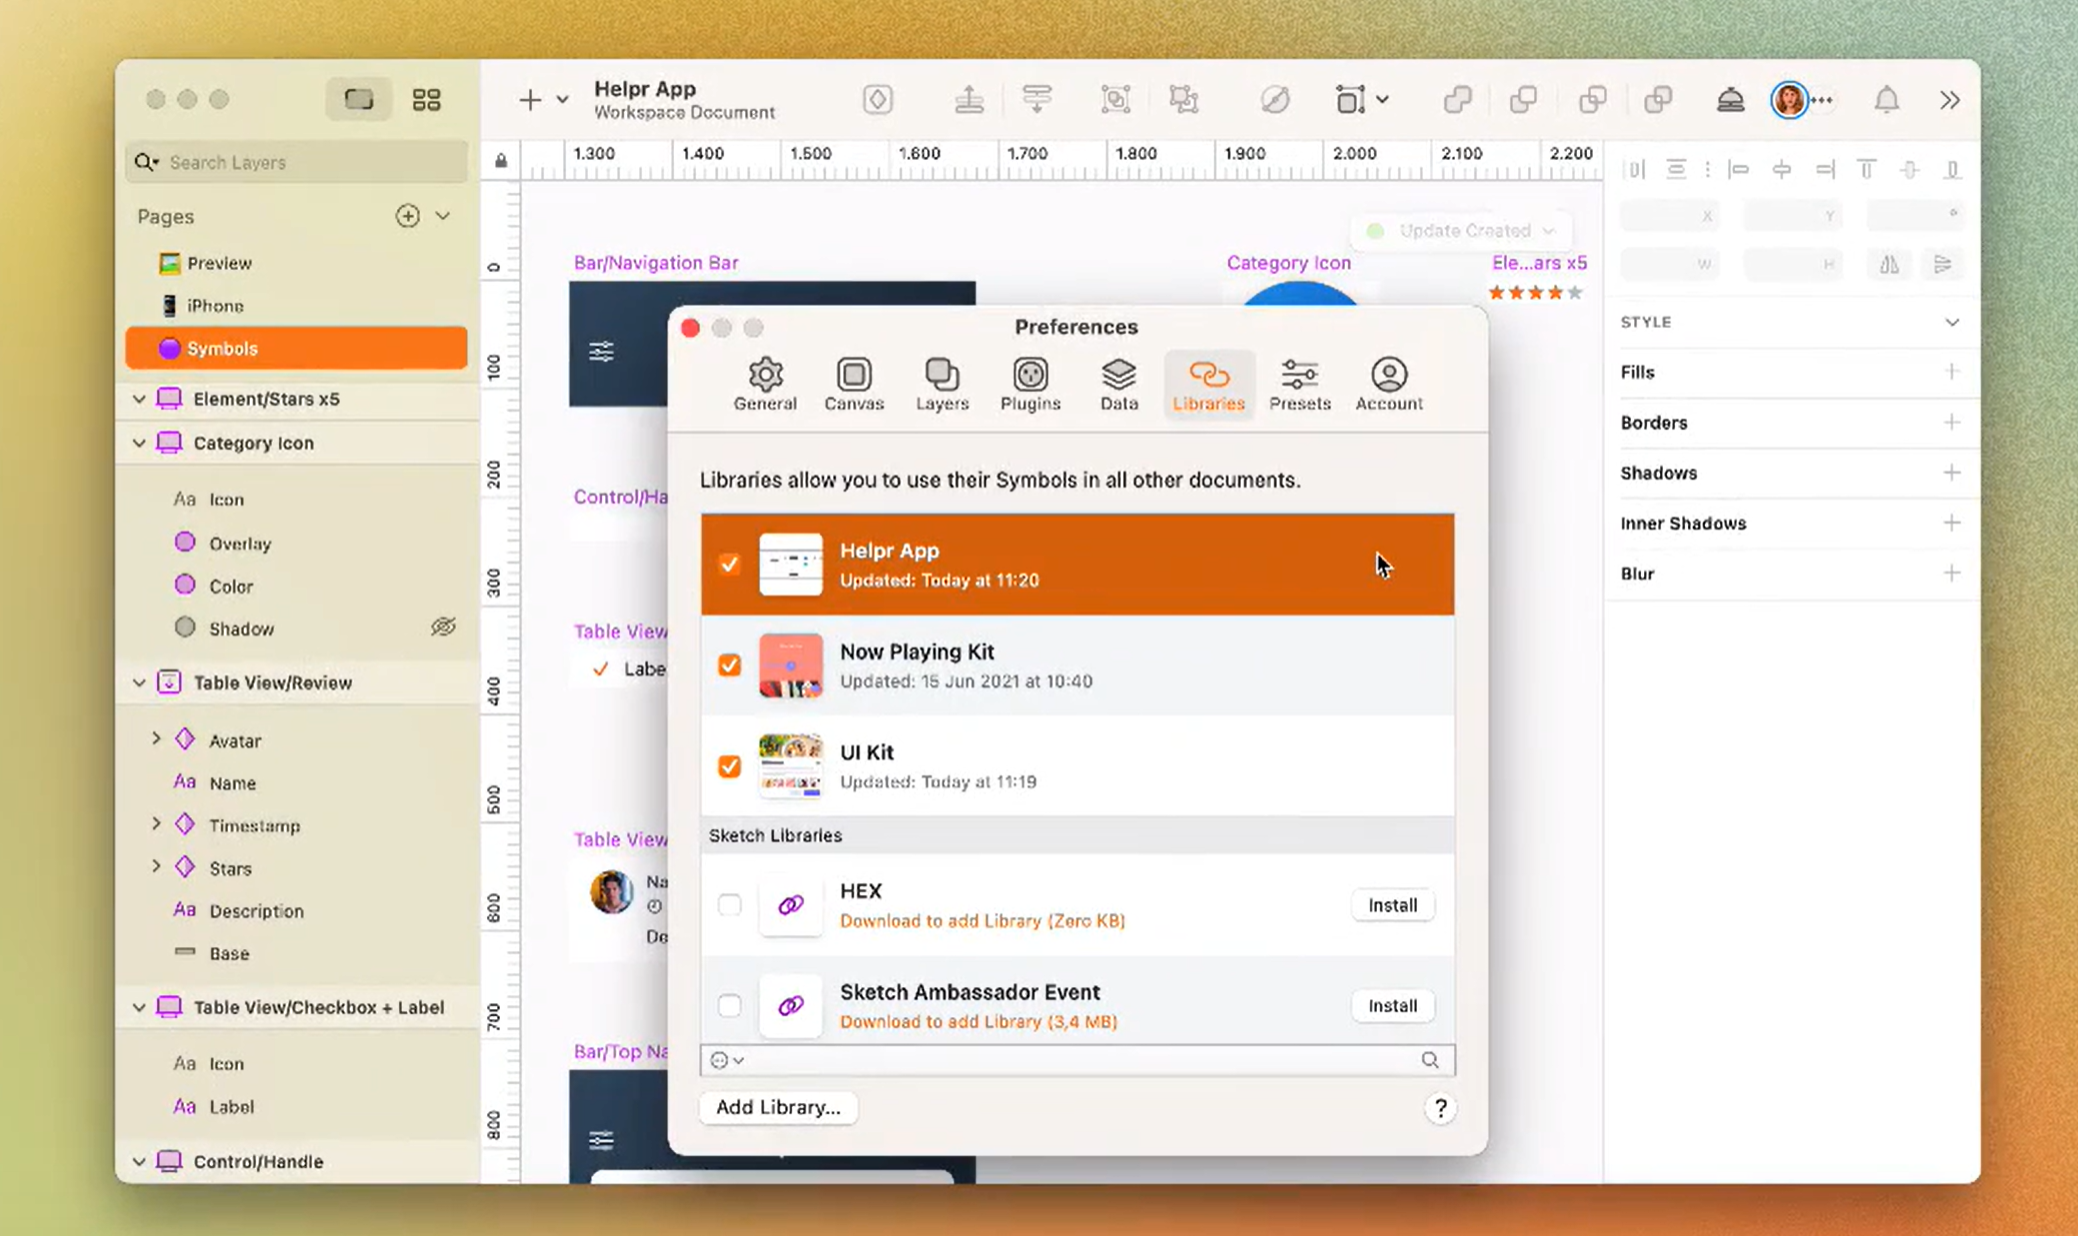The width and height of the screenshot is (2078, 1236).
Task: Open the Data preferences tab
Action: tap(1118, 384)
